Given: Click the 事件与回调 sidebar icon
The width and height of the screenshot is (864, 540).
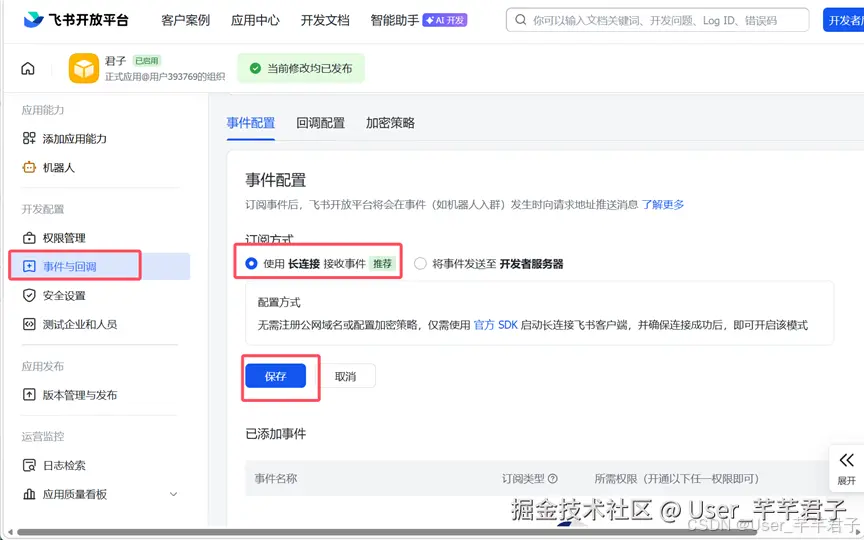Looking at the screenshot, I should 29,267.
